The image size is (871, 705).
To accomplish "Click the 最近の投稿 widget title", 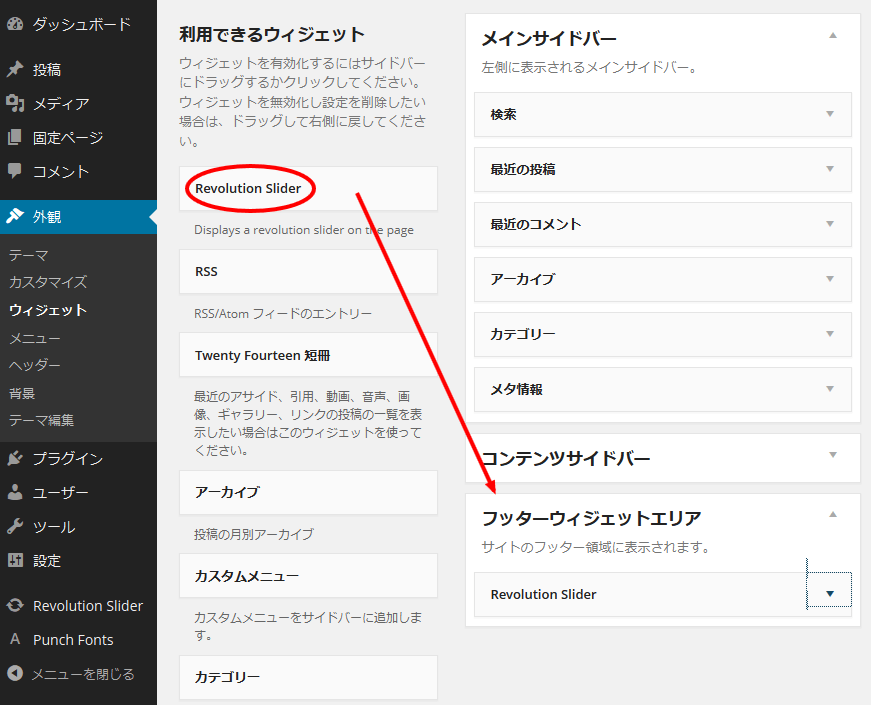I will (x=523, y=169).
